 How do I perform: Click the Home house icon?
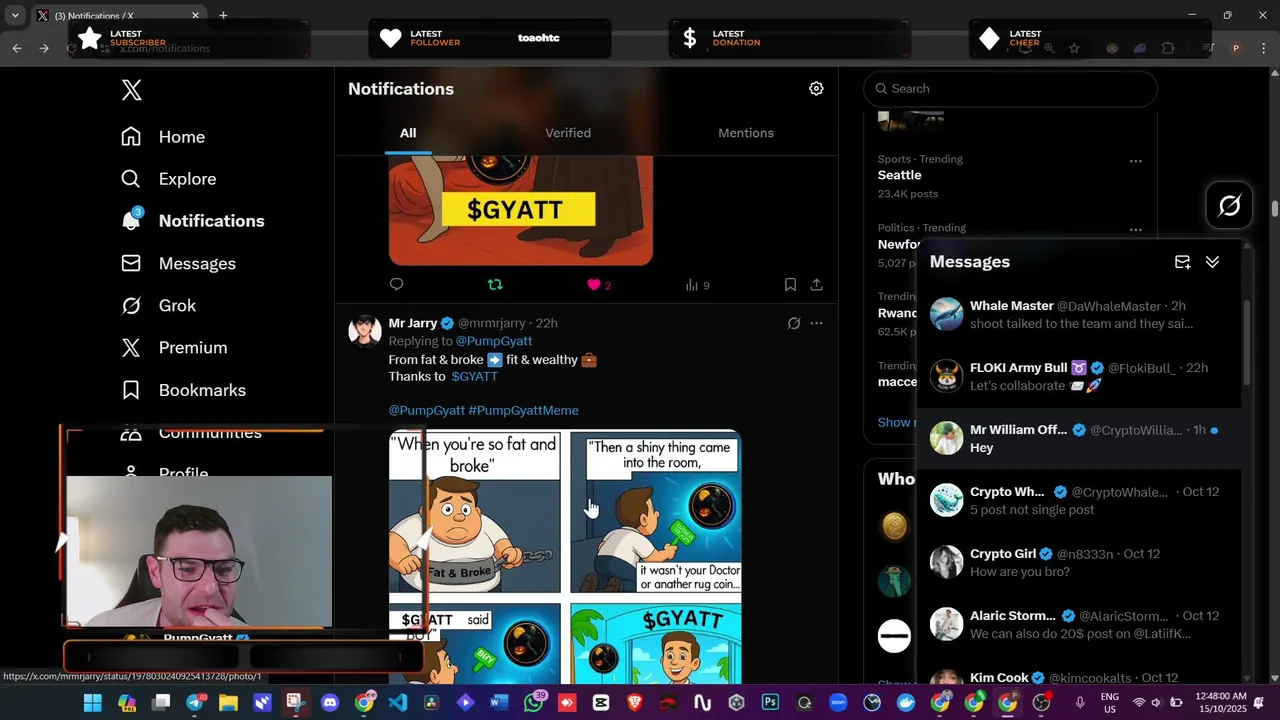pos(131,136)
